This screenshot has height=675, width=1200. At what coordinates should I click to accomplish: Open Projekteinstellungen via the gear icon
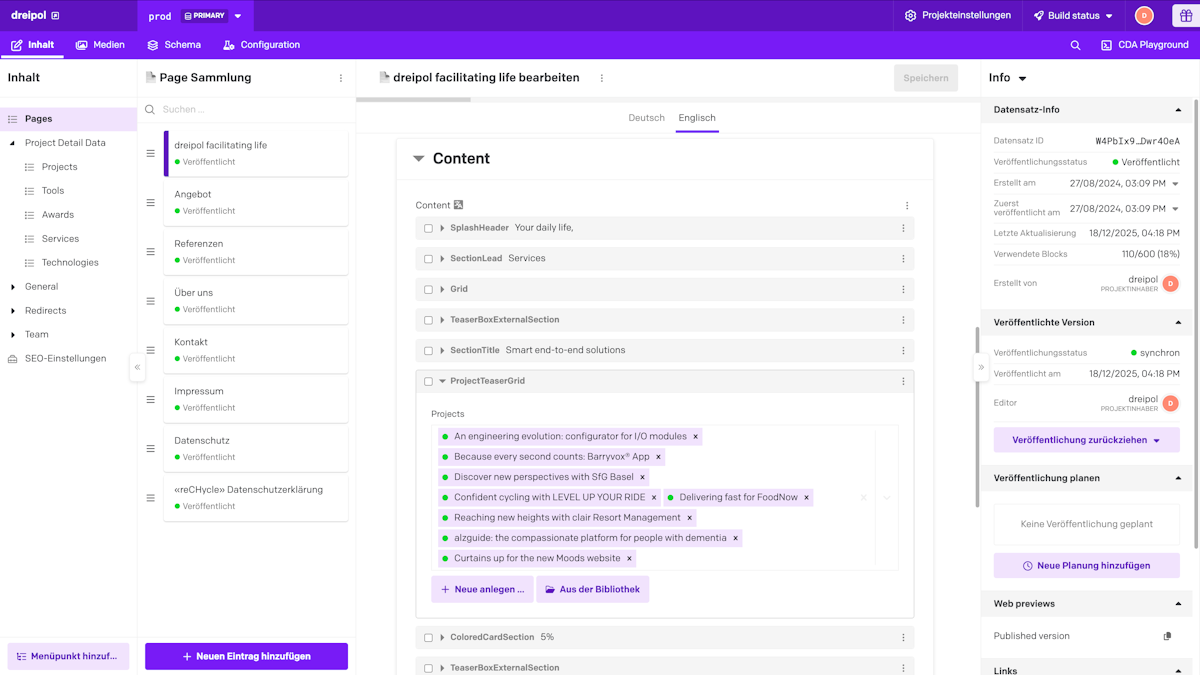click(908, 16)
